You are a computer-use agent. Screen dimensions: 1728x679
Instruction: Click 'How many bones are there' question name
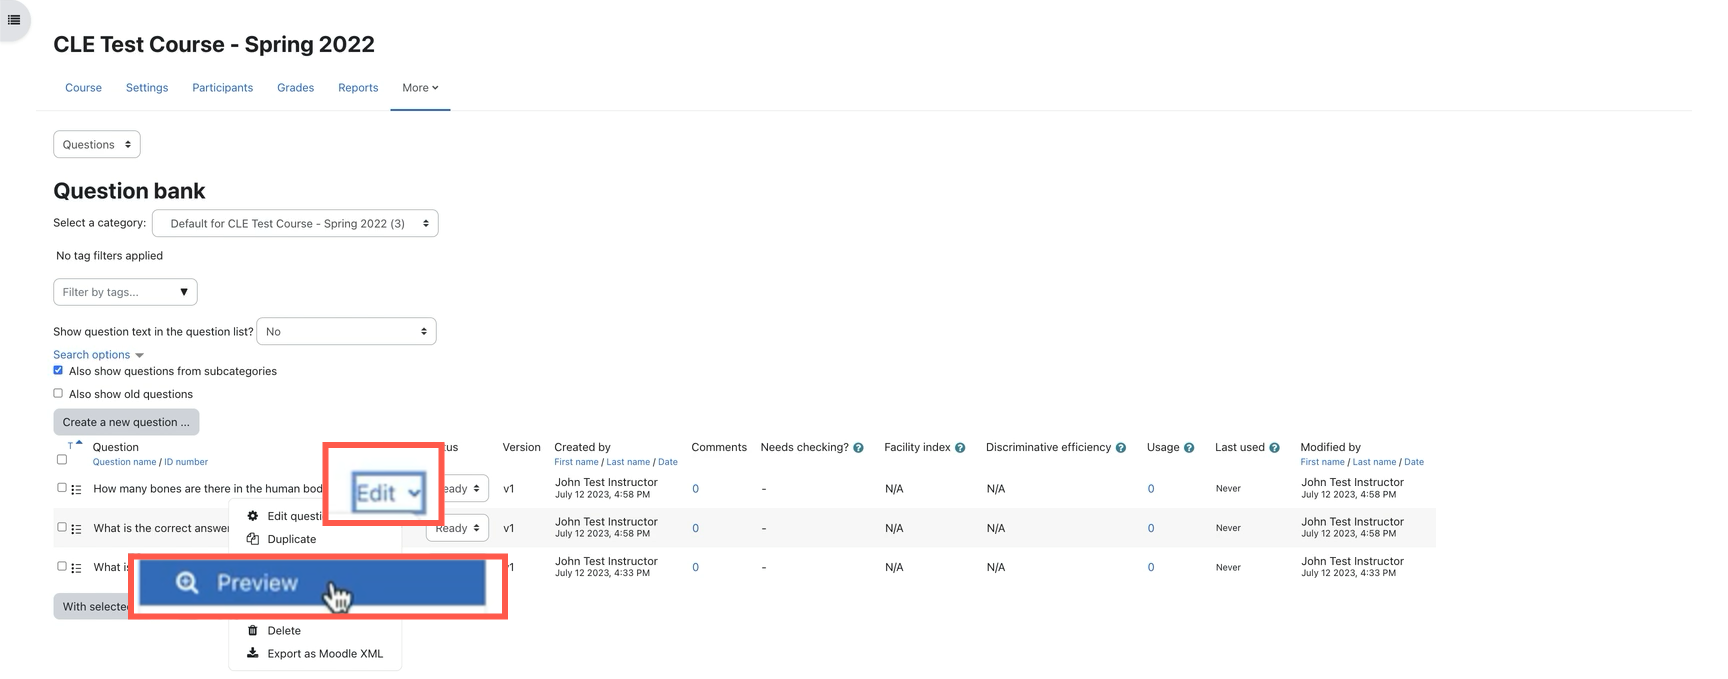tap(208, 489)
